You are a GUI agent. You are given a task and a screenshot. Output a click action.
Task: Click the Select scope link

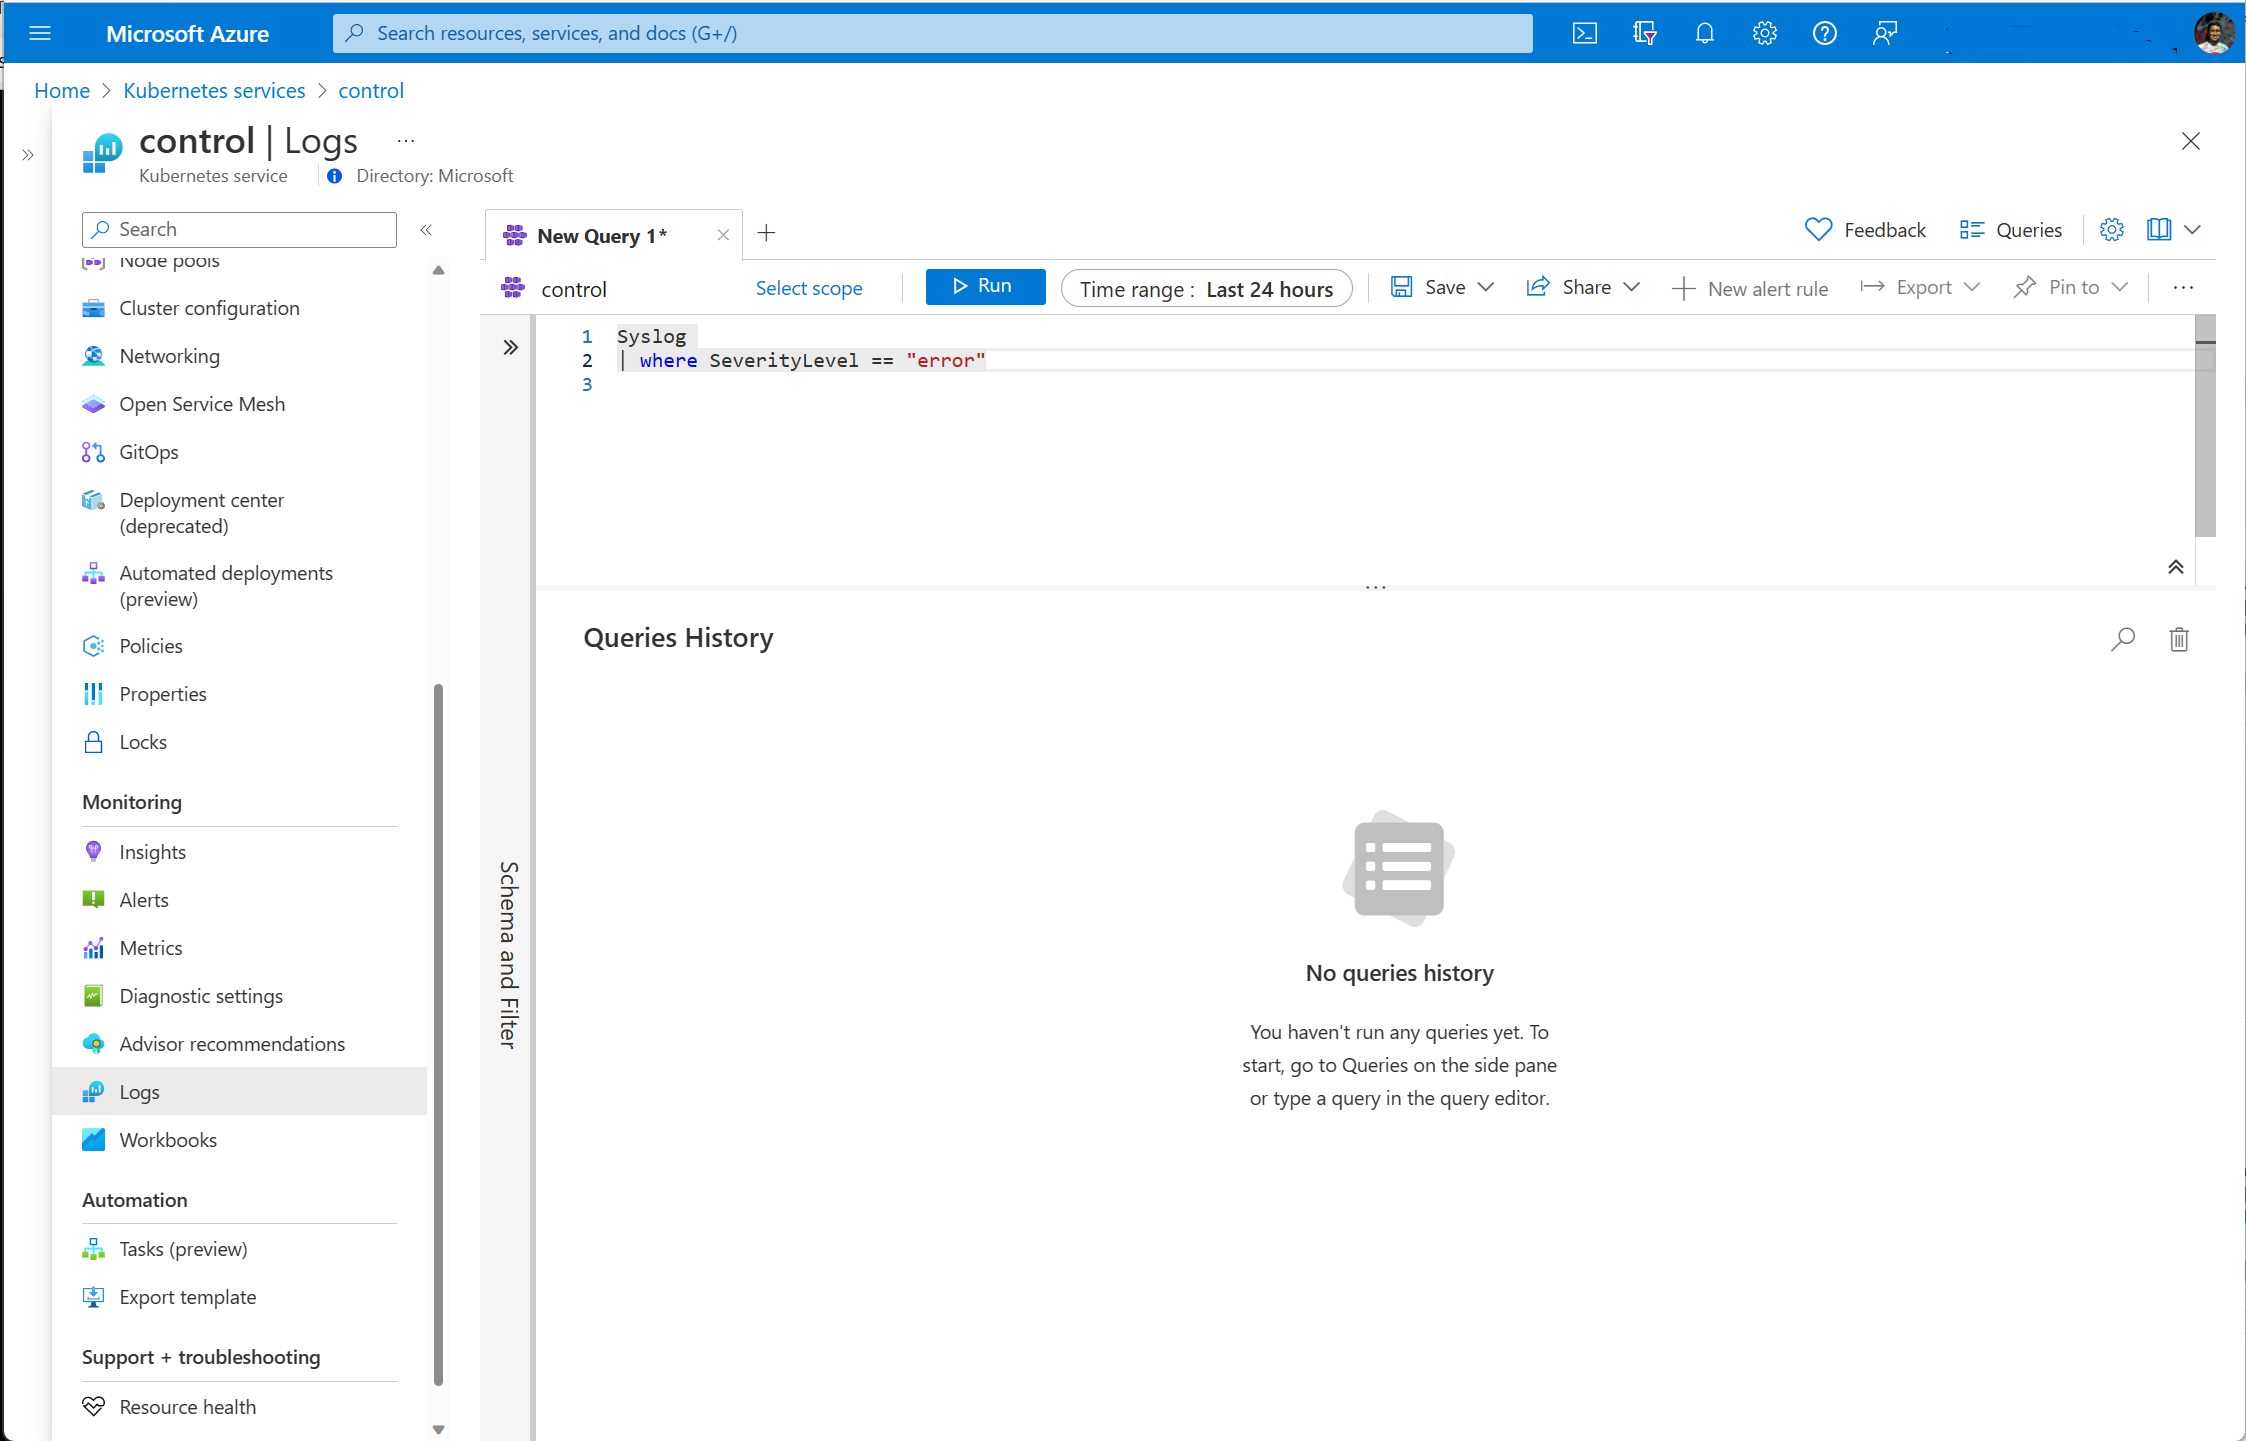point(808,289)
